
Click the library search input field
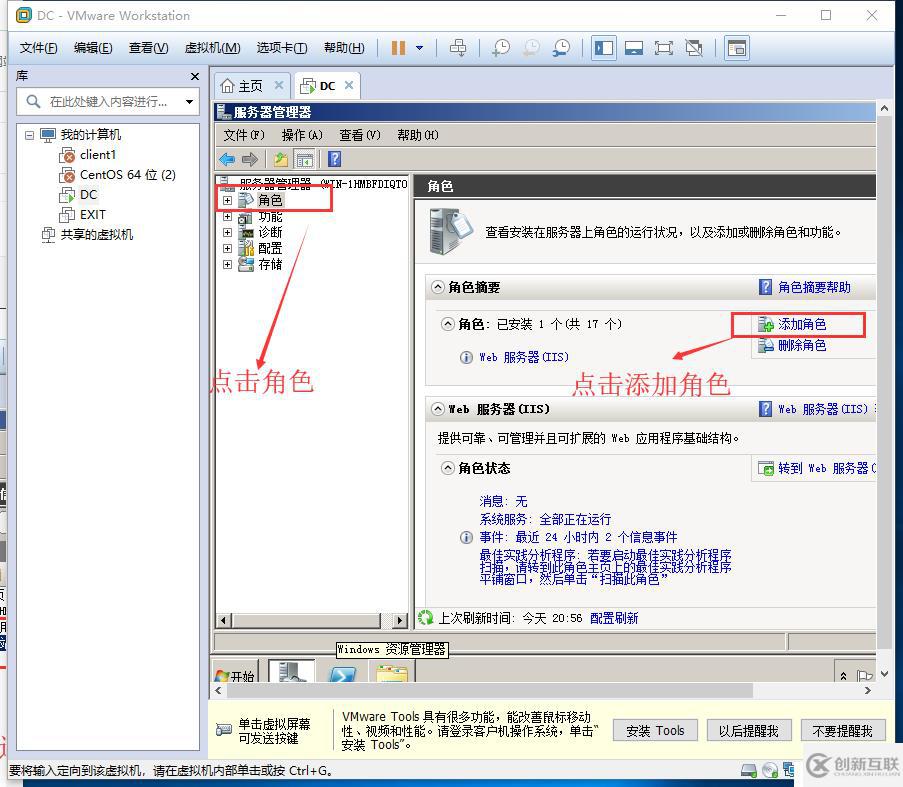click(x=108, y=102)
